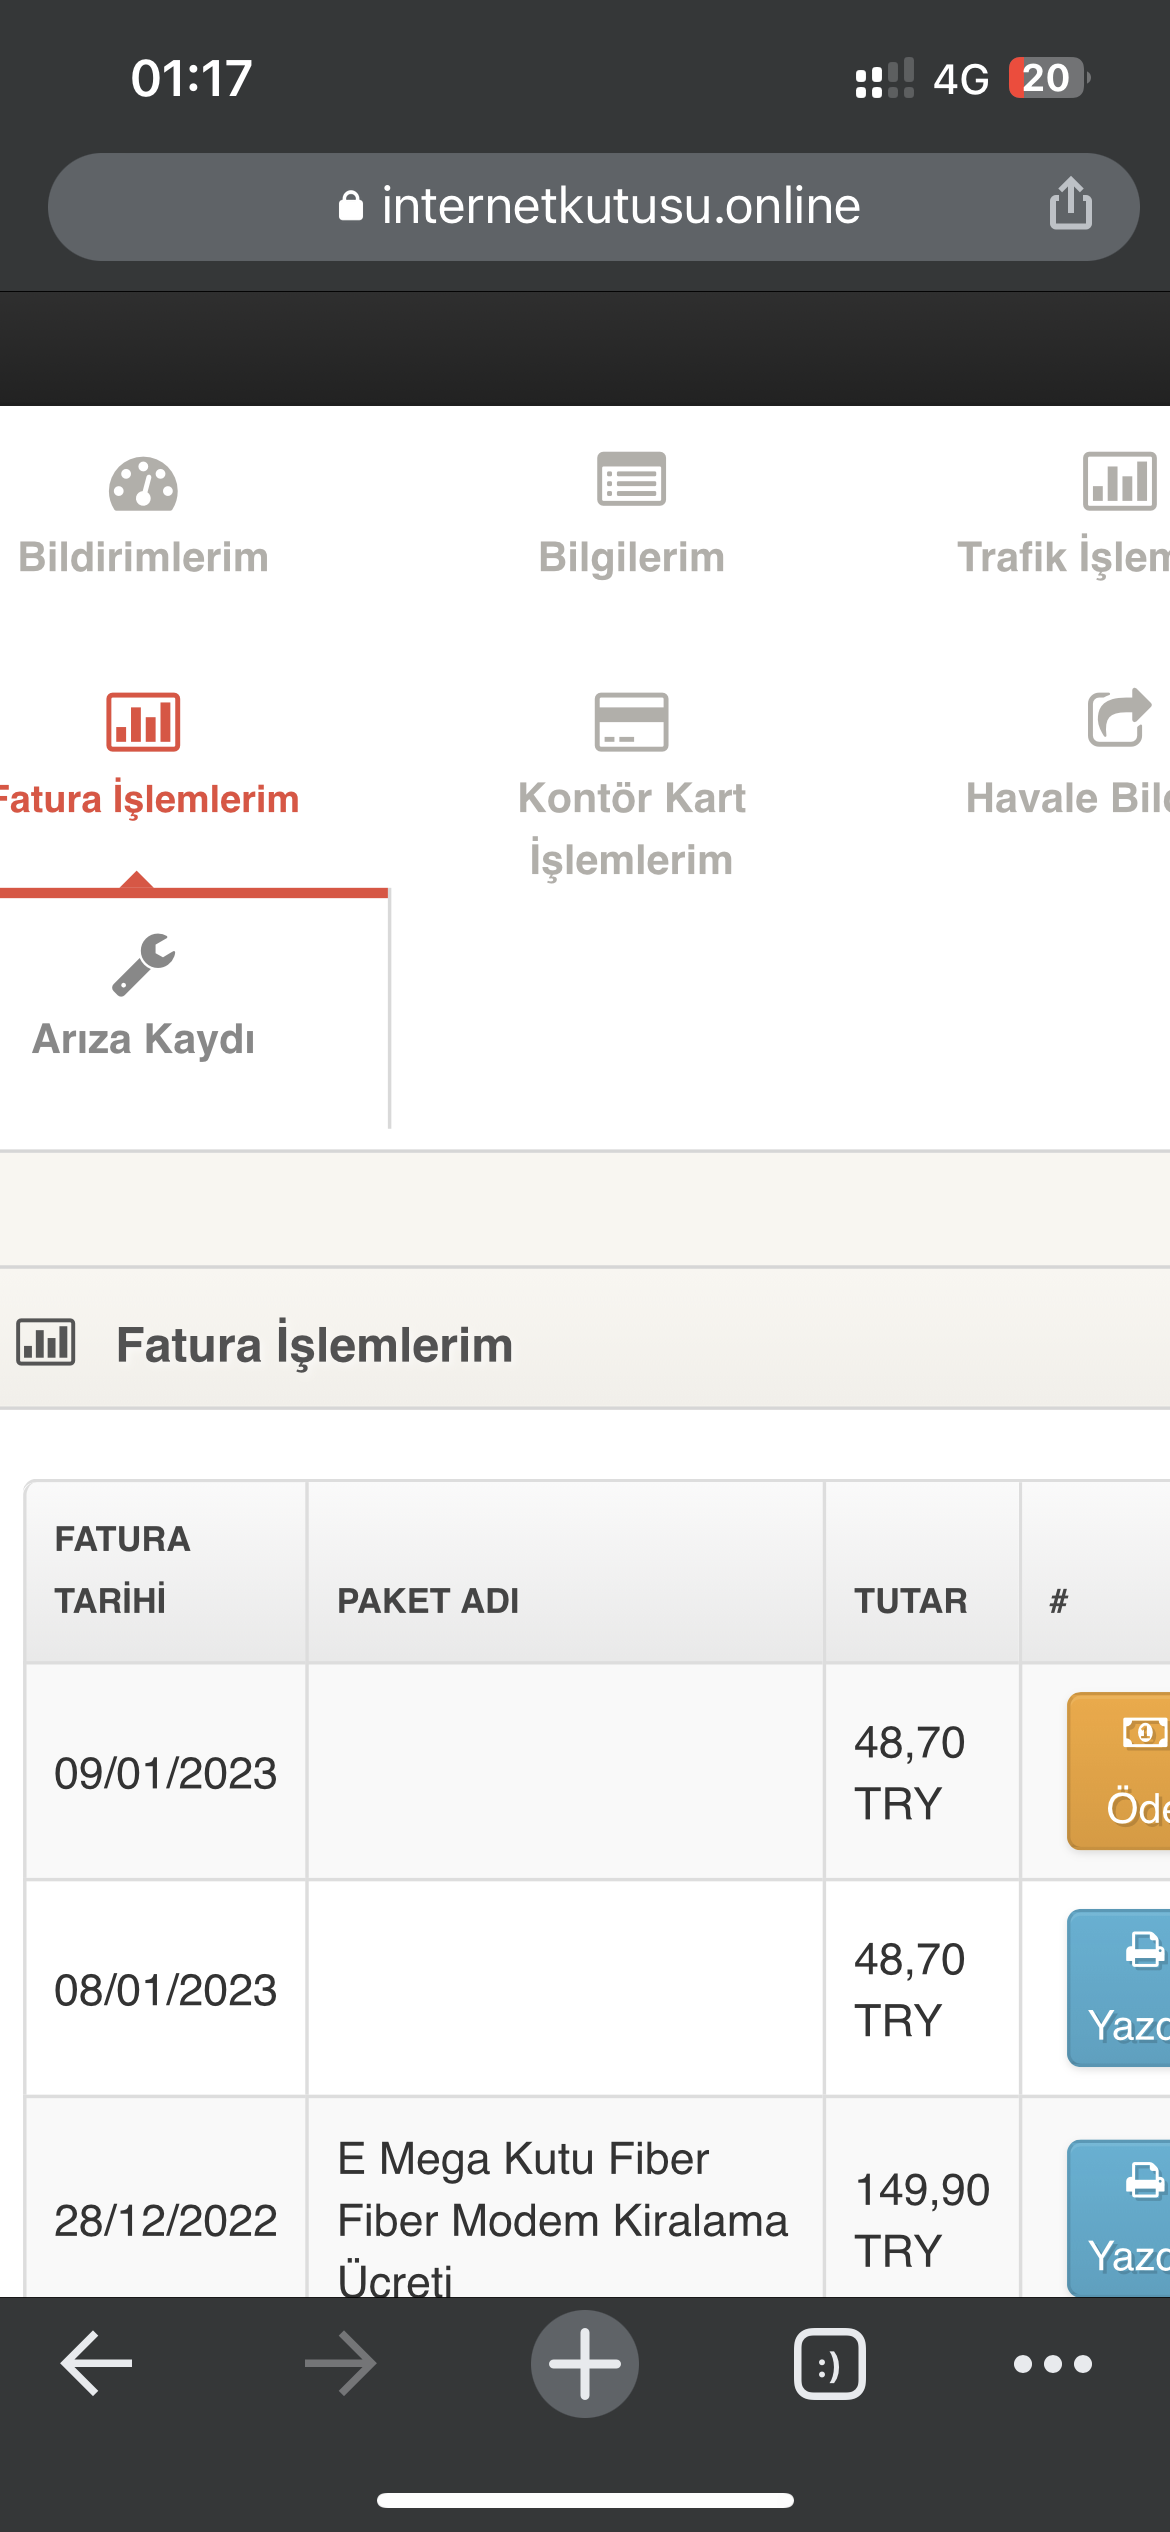Open Arıza Kaydı wrench icon

[x=143, y=965]
